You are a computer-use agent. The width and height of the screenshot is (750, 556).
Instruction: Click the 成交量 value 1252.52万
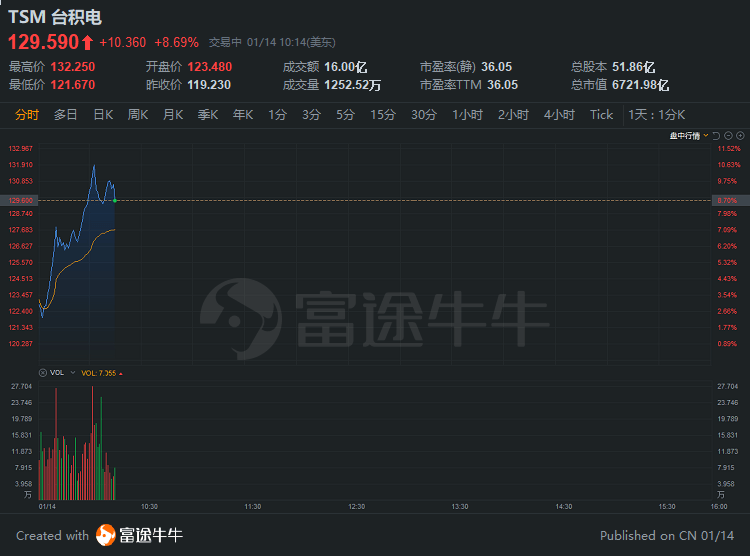tap(353, 85)
